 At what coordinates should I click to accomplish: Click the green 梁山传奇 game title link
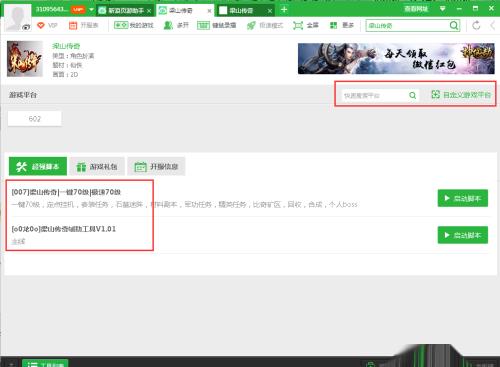66,46
